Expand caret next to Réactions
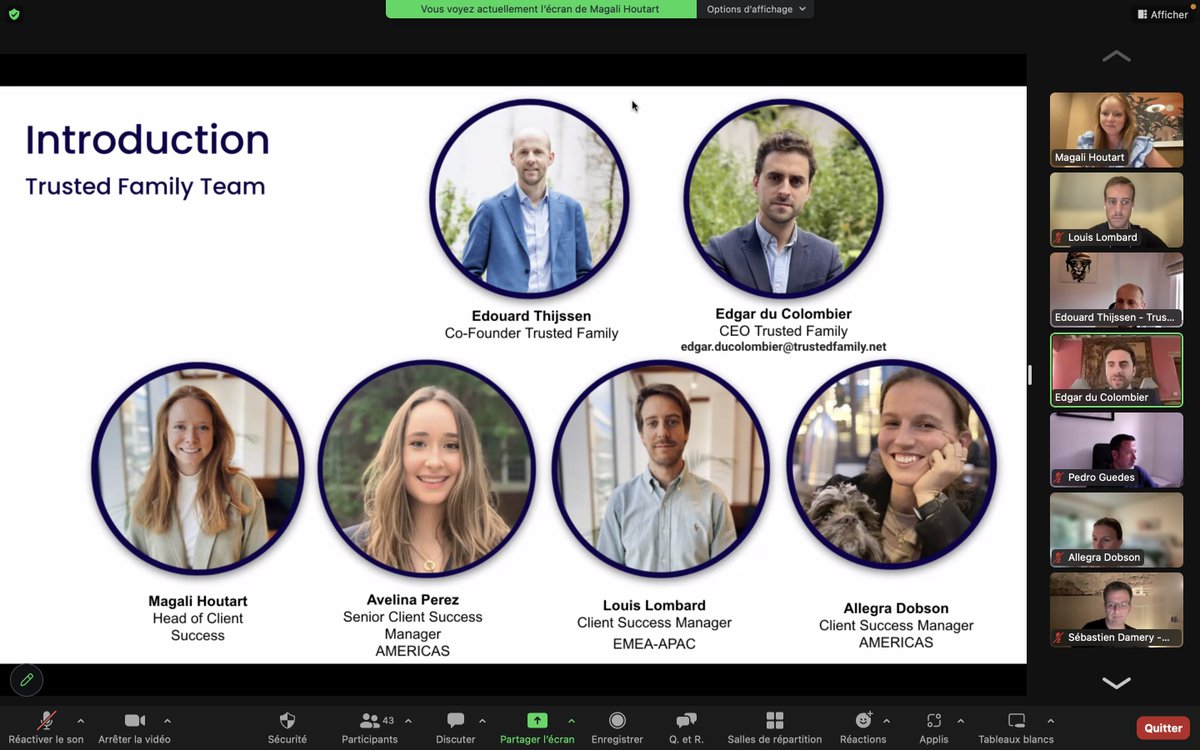This screenshot has height=750, width=1200. pos(886,720)
